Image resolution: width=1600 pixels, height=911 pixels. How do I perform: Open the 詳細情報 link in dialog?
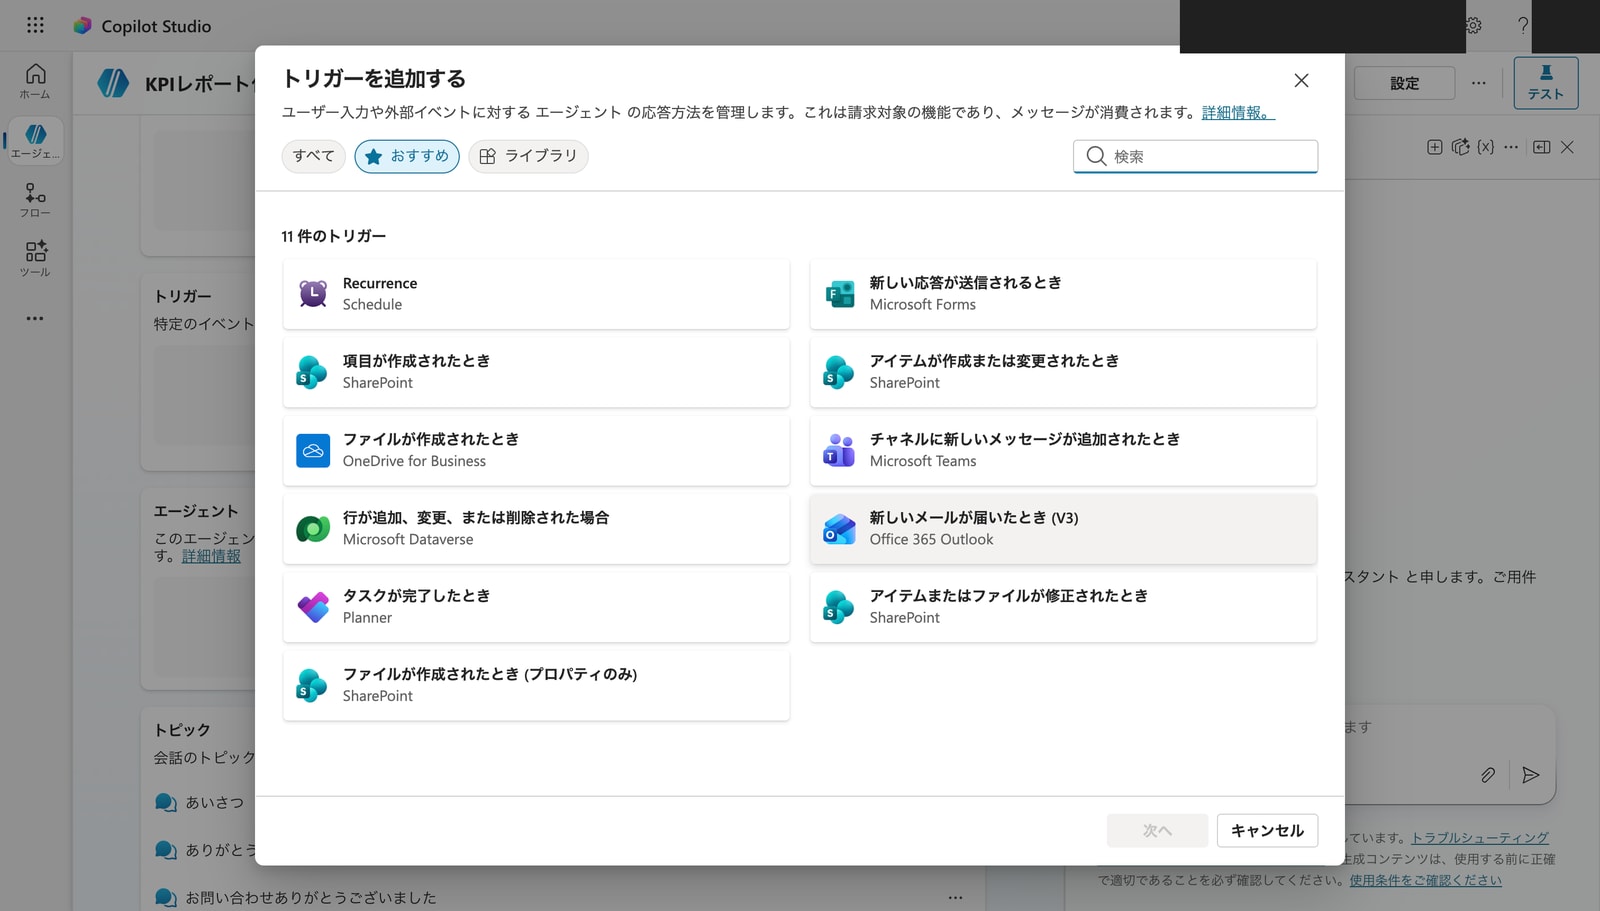[1238, 113]
